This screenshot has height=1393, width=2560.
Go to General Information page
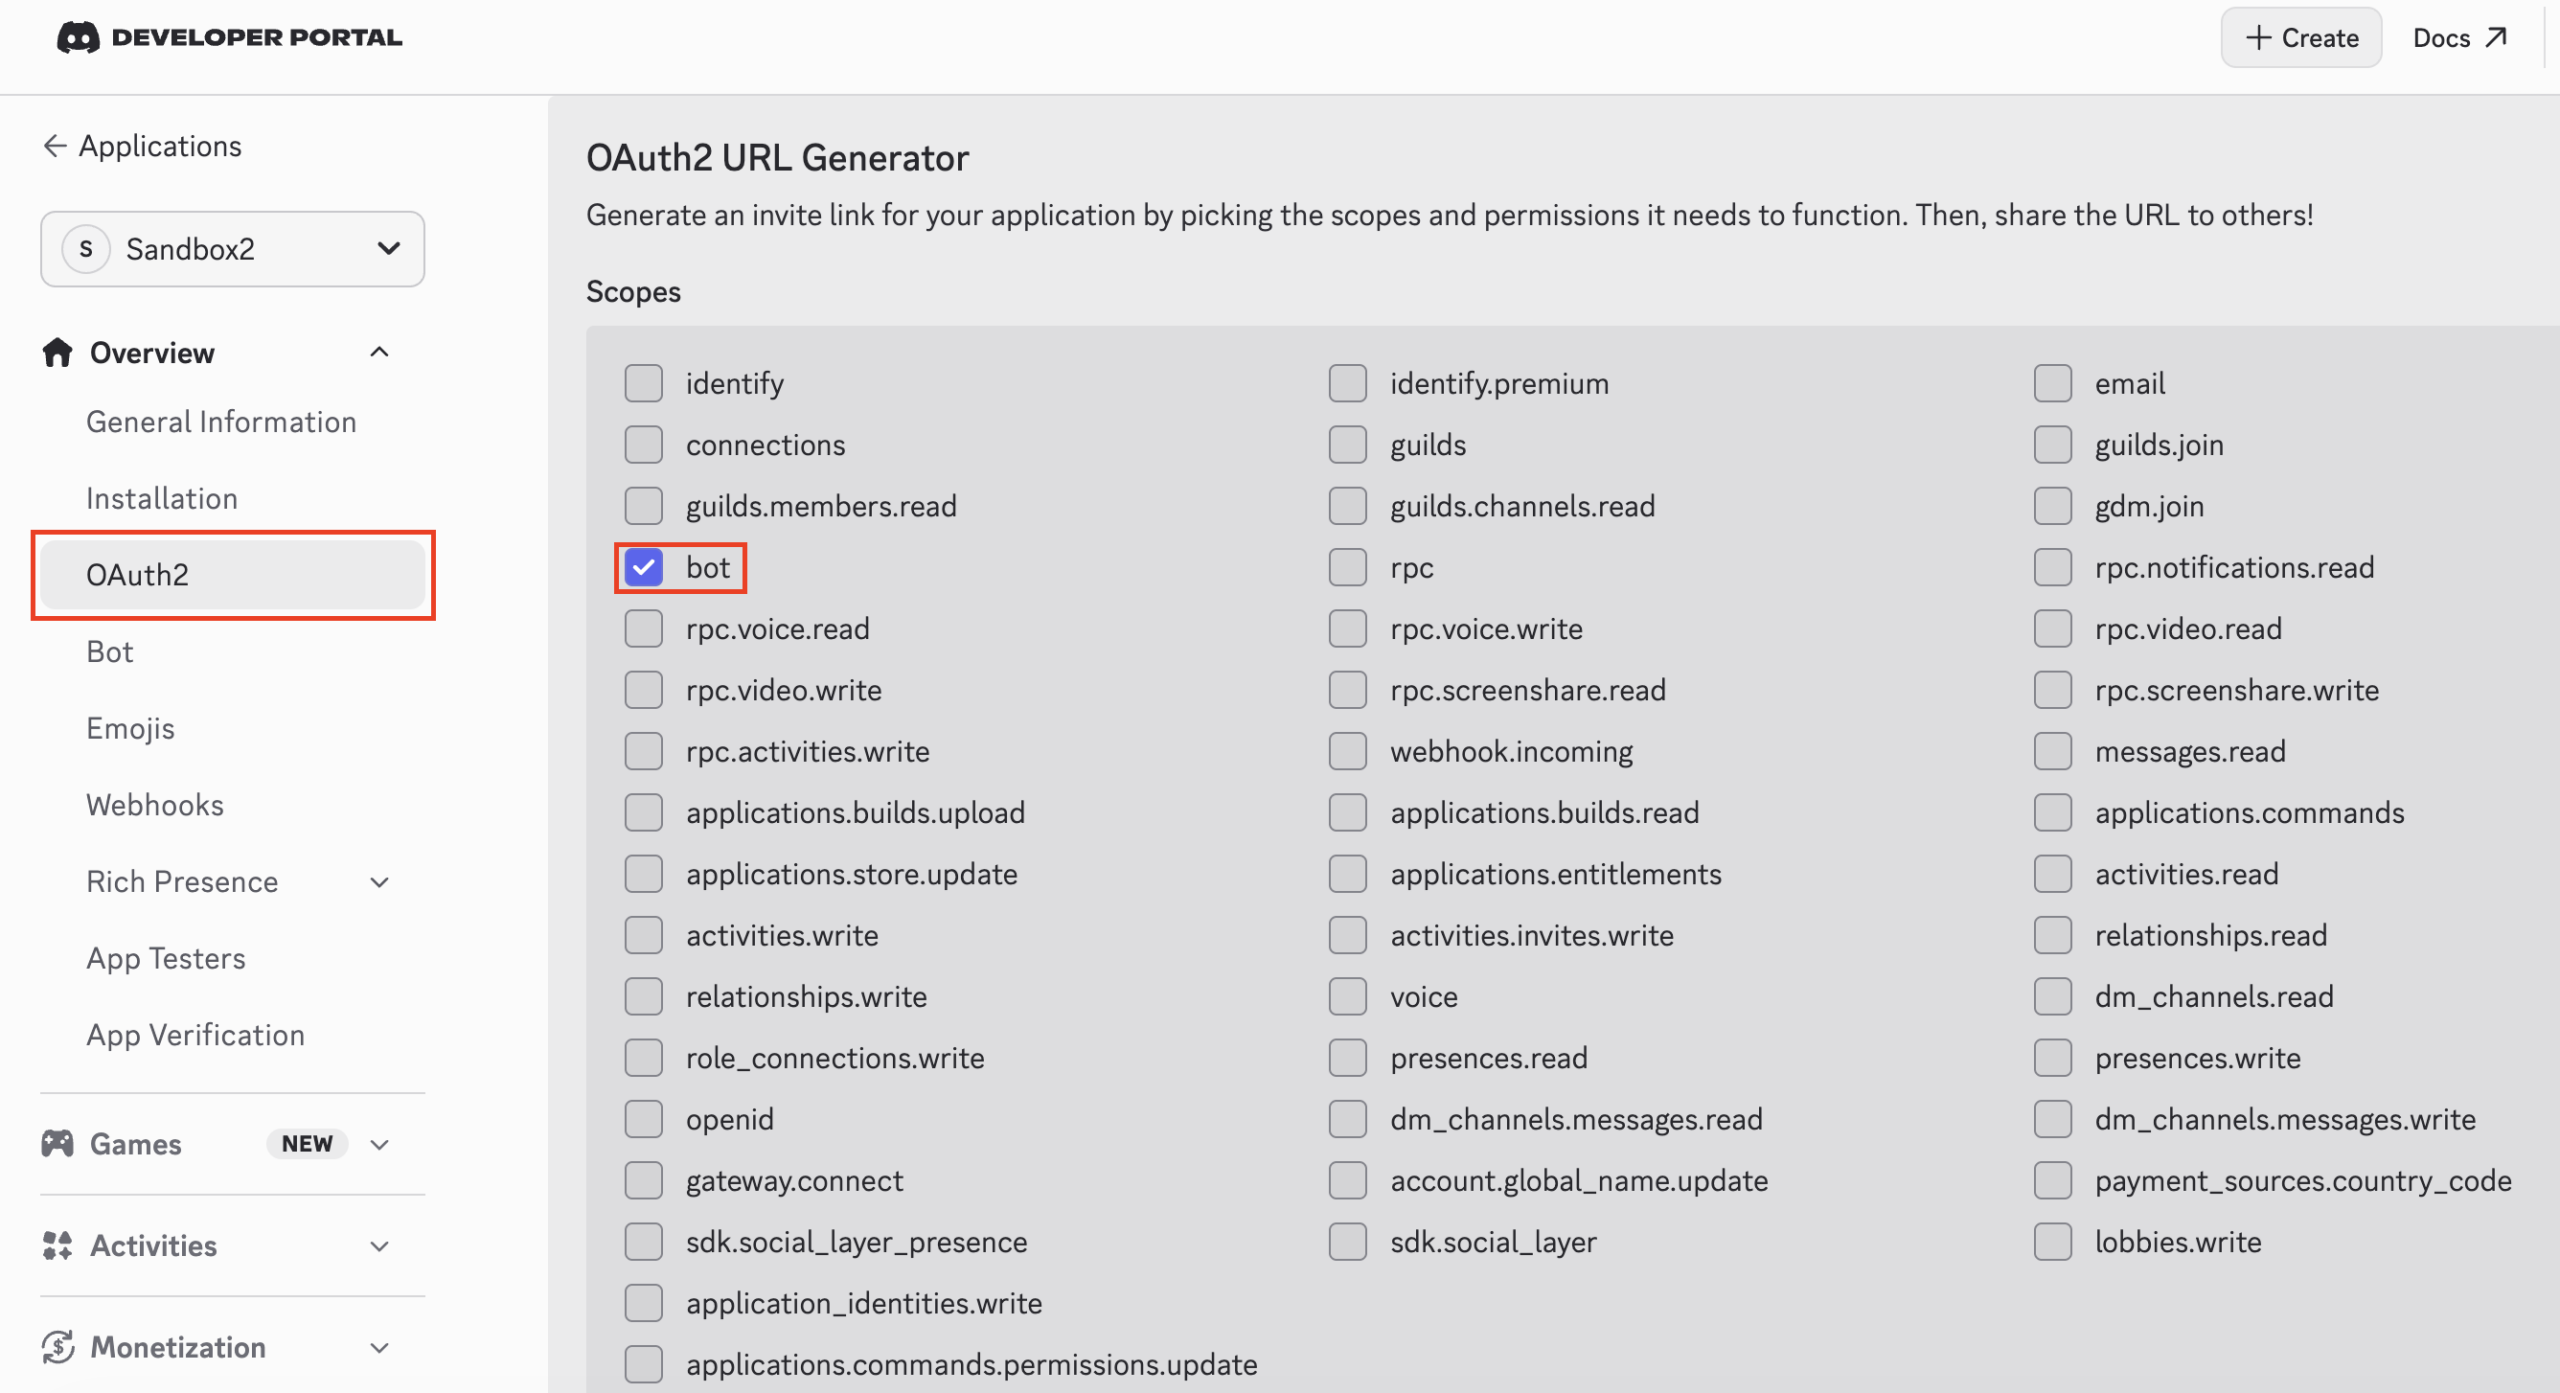[x=221, y=422]
